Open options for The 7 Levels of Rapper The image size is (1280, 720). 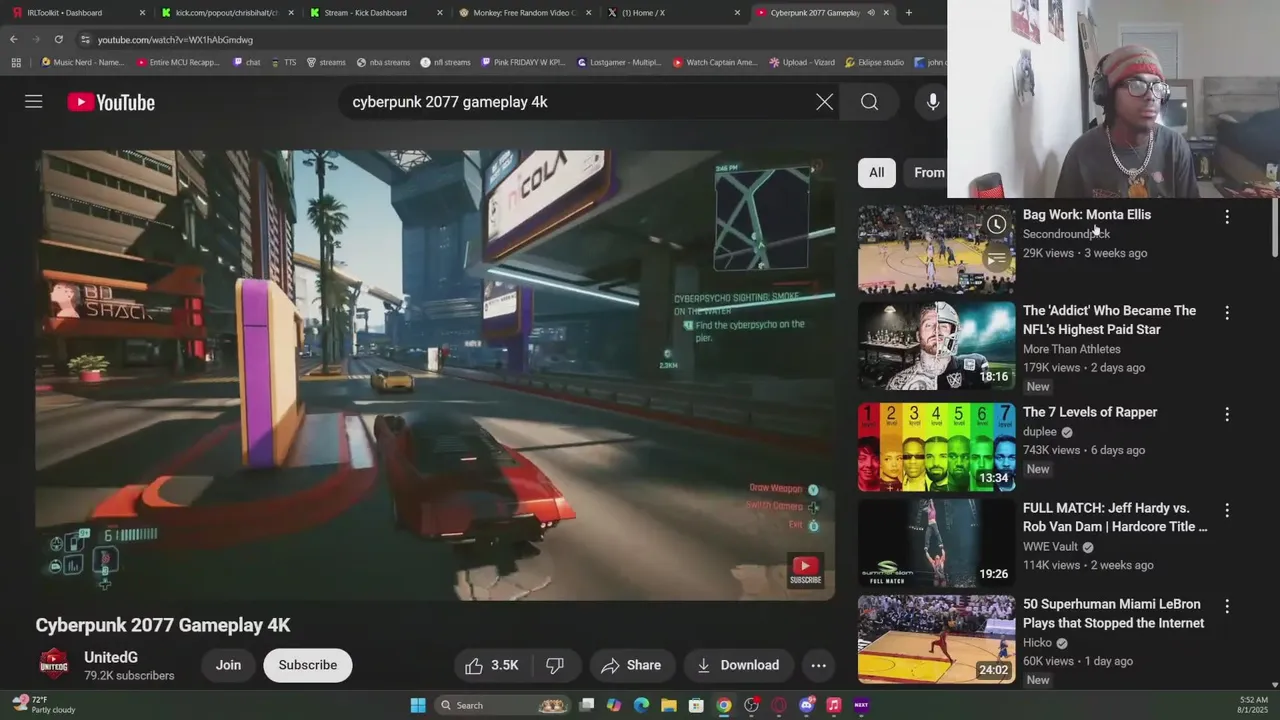coord(1227,414)
